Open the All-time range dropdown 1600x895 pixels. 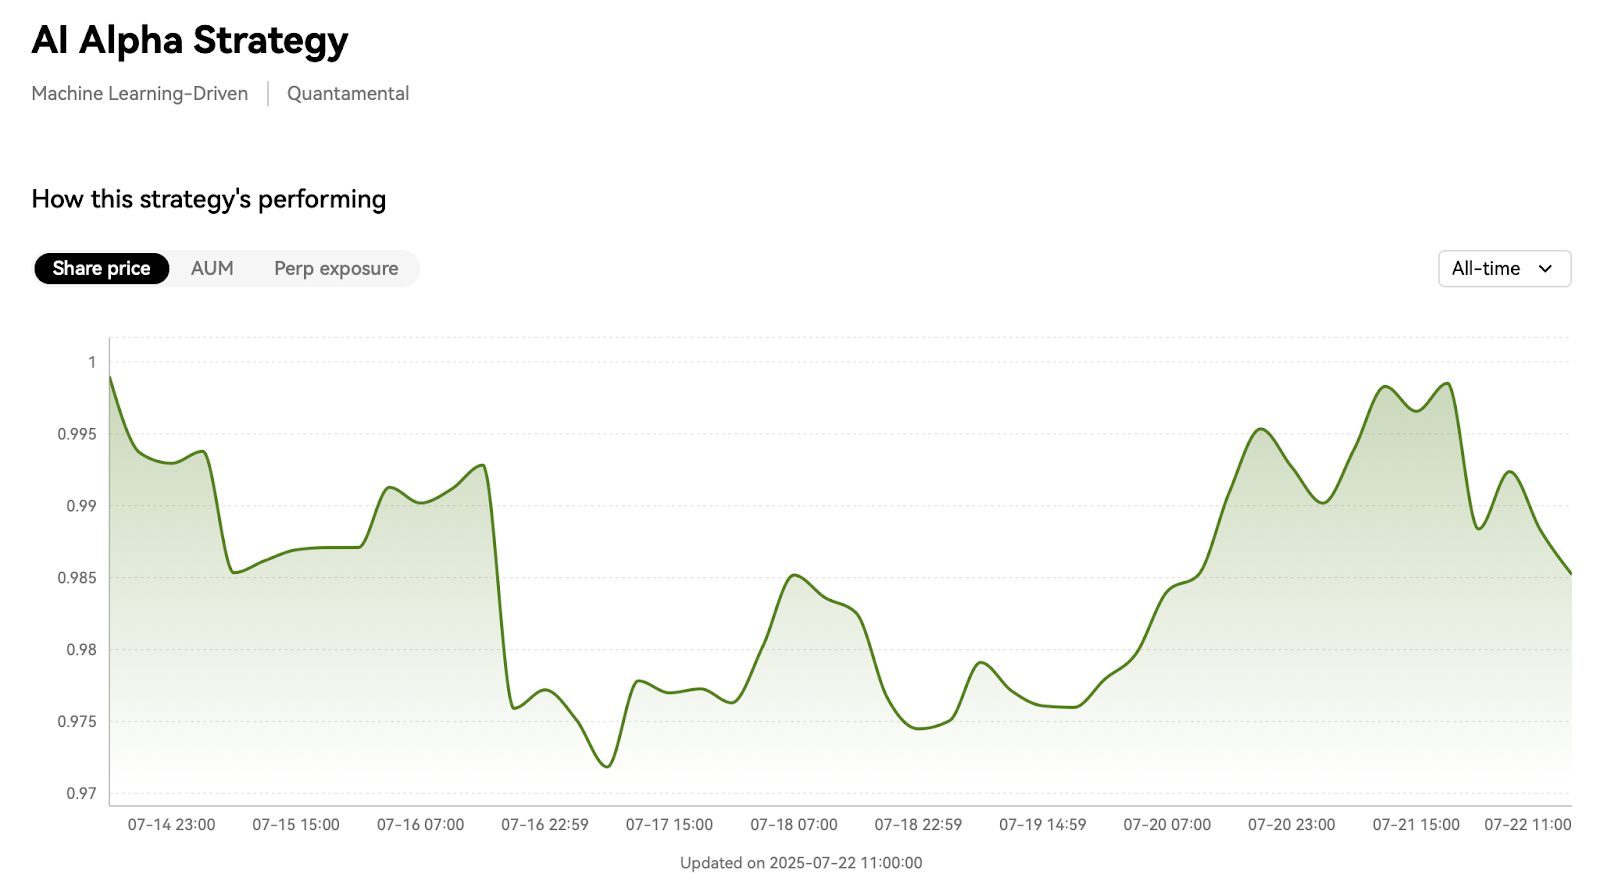pyautogui.click(x=1504, y=268)
